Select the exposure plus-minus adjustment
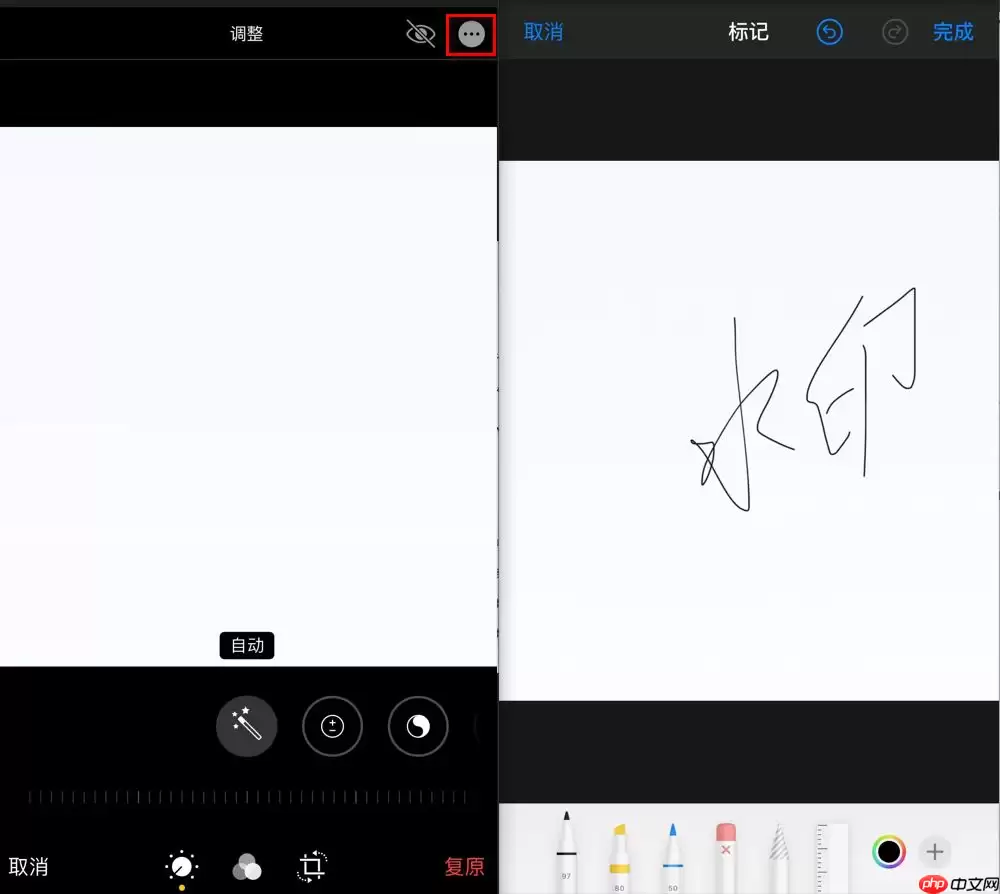1000x894 pixels. click(x=332, y=726)
